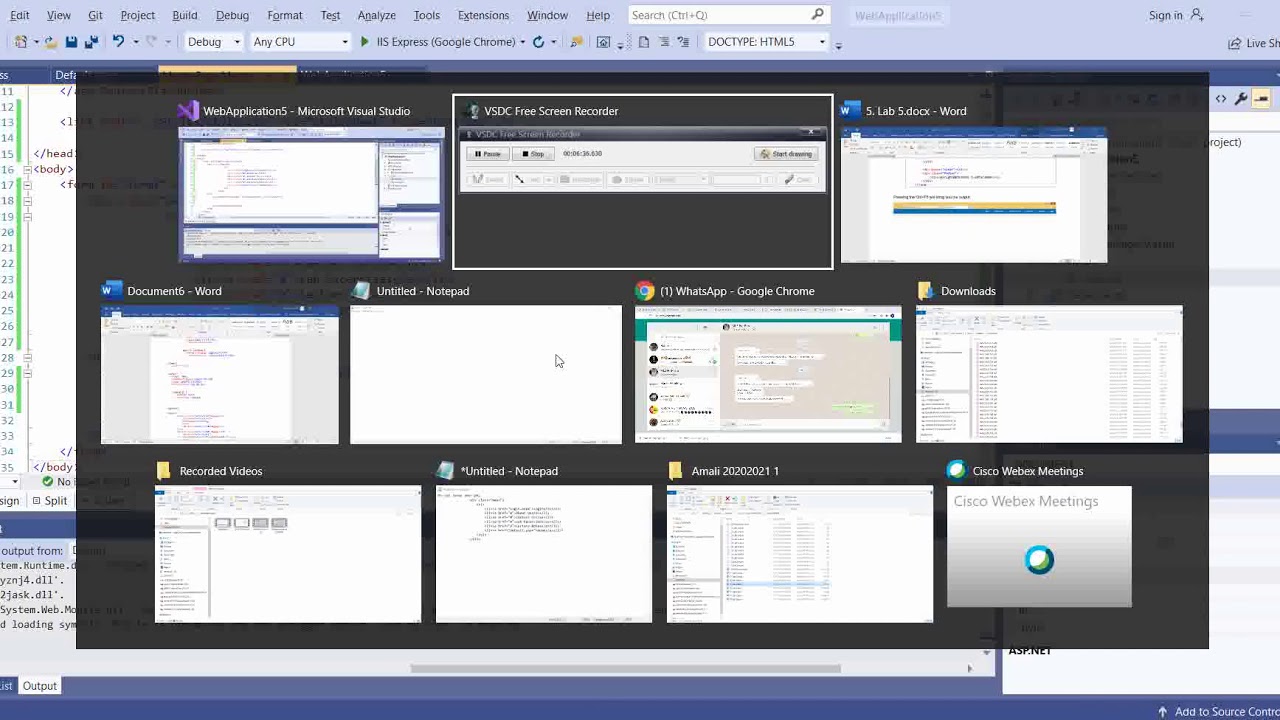Open the Debug menu
Image resolution: width=1280 pixels, height=720 pixels.
[232, 15]
